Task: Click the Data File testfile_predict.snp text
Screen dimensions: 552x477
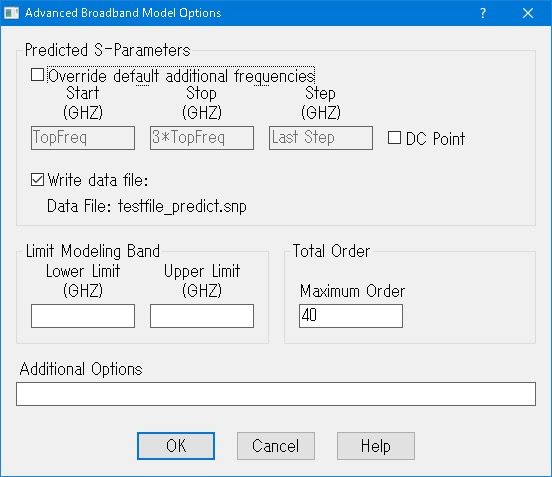Action: coord(147,206)
